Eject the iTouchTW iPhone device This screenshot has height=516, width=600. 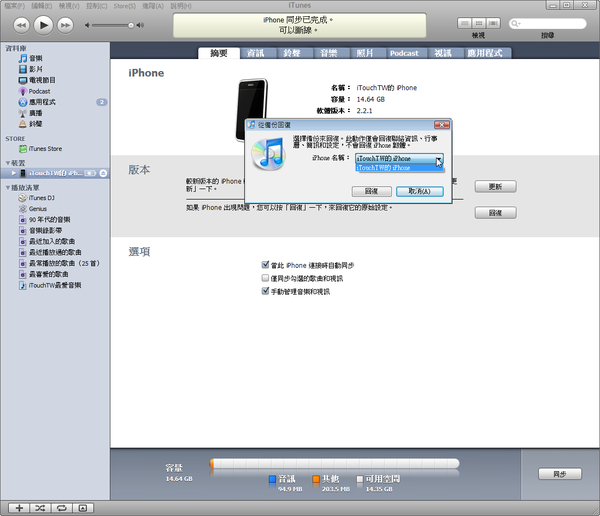click(x=103, y=173)
